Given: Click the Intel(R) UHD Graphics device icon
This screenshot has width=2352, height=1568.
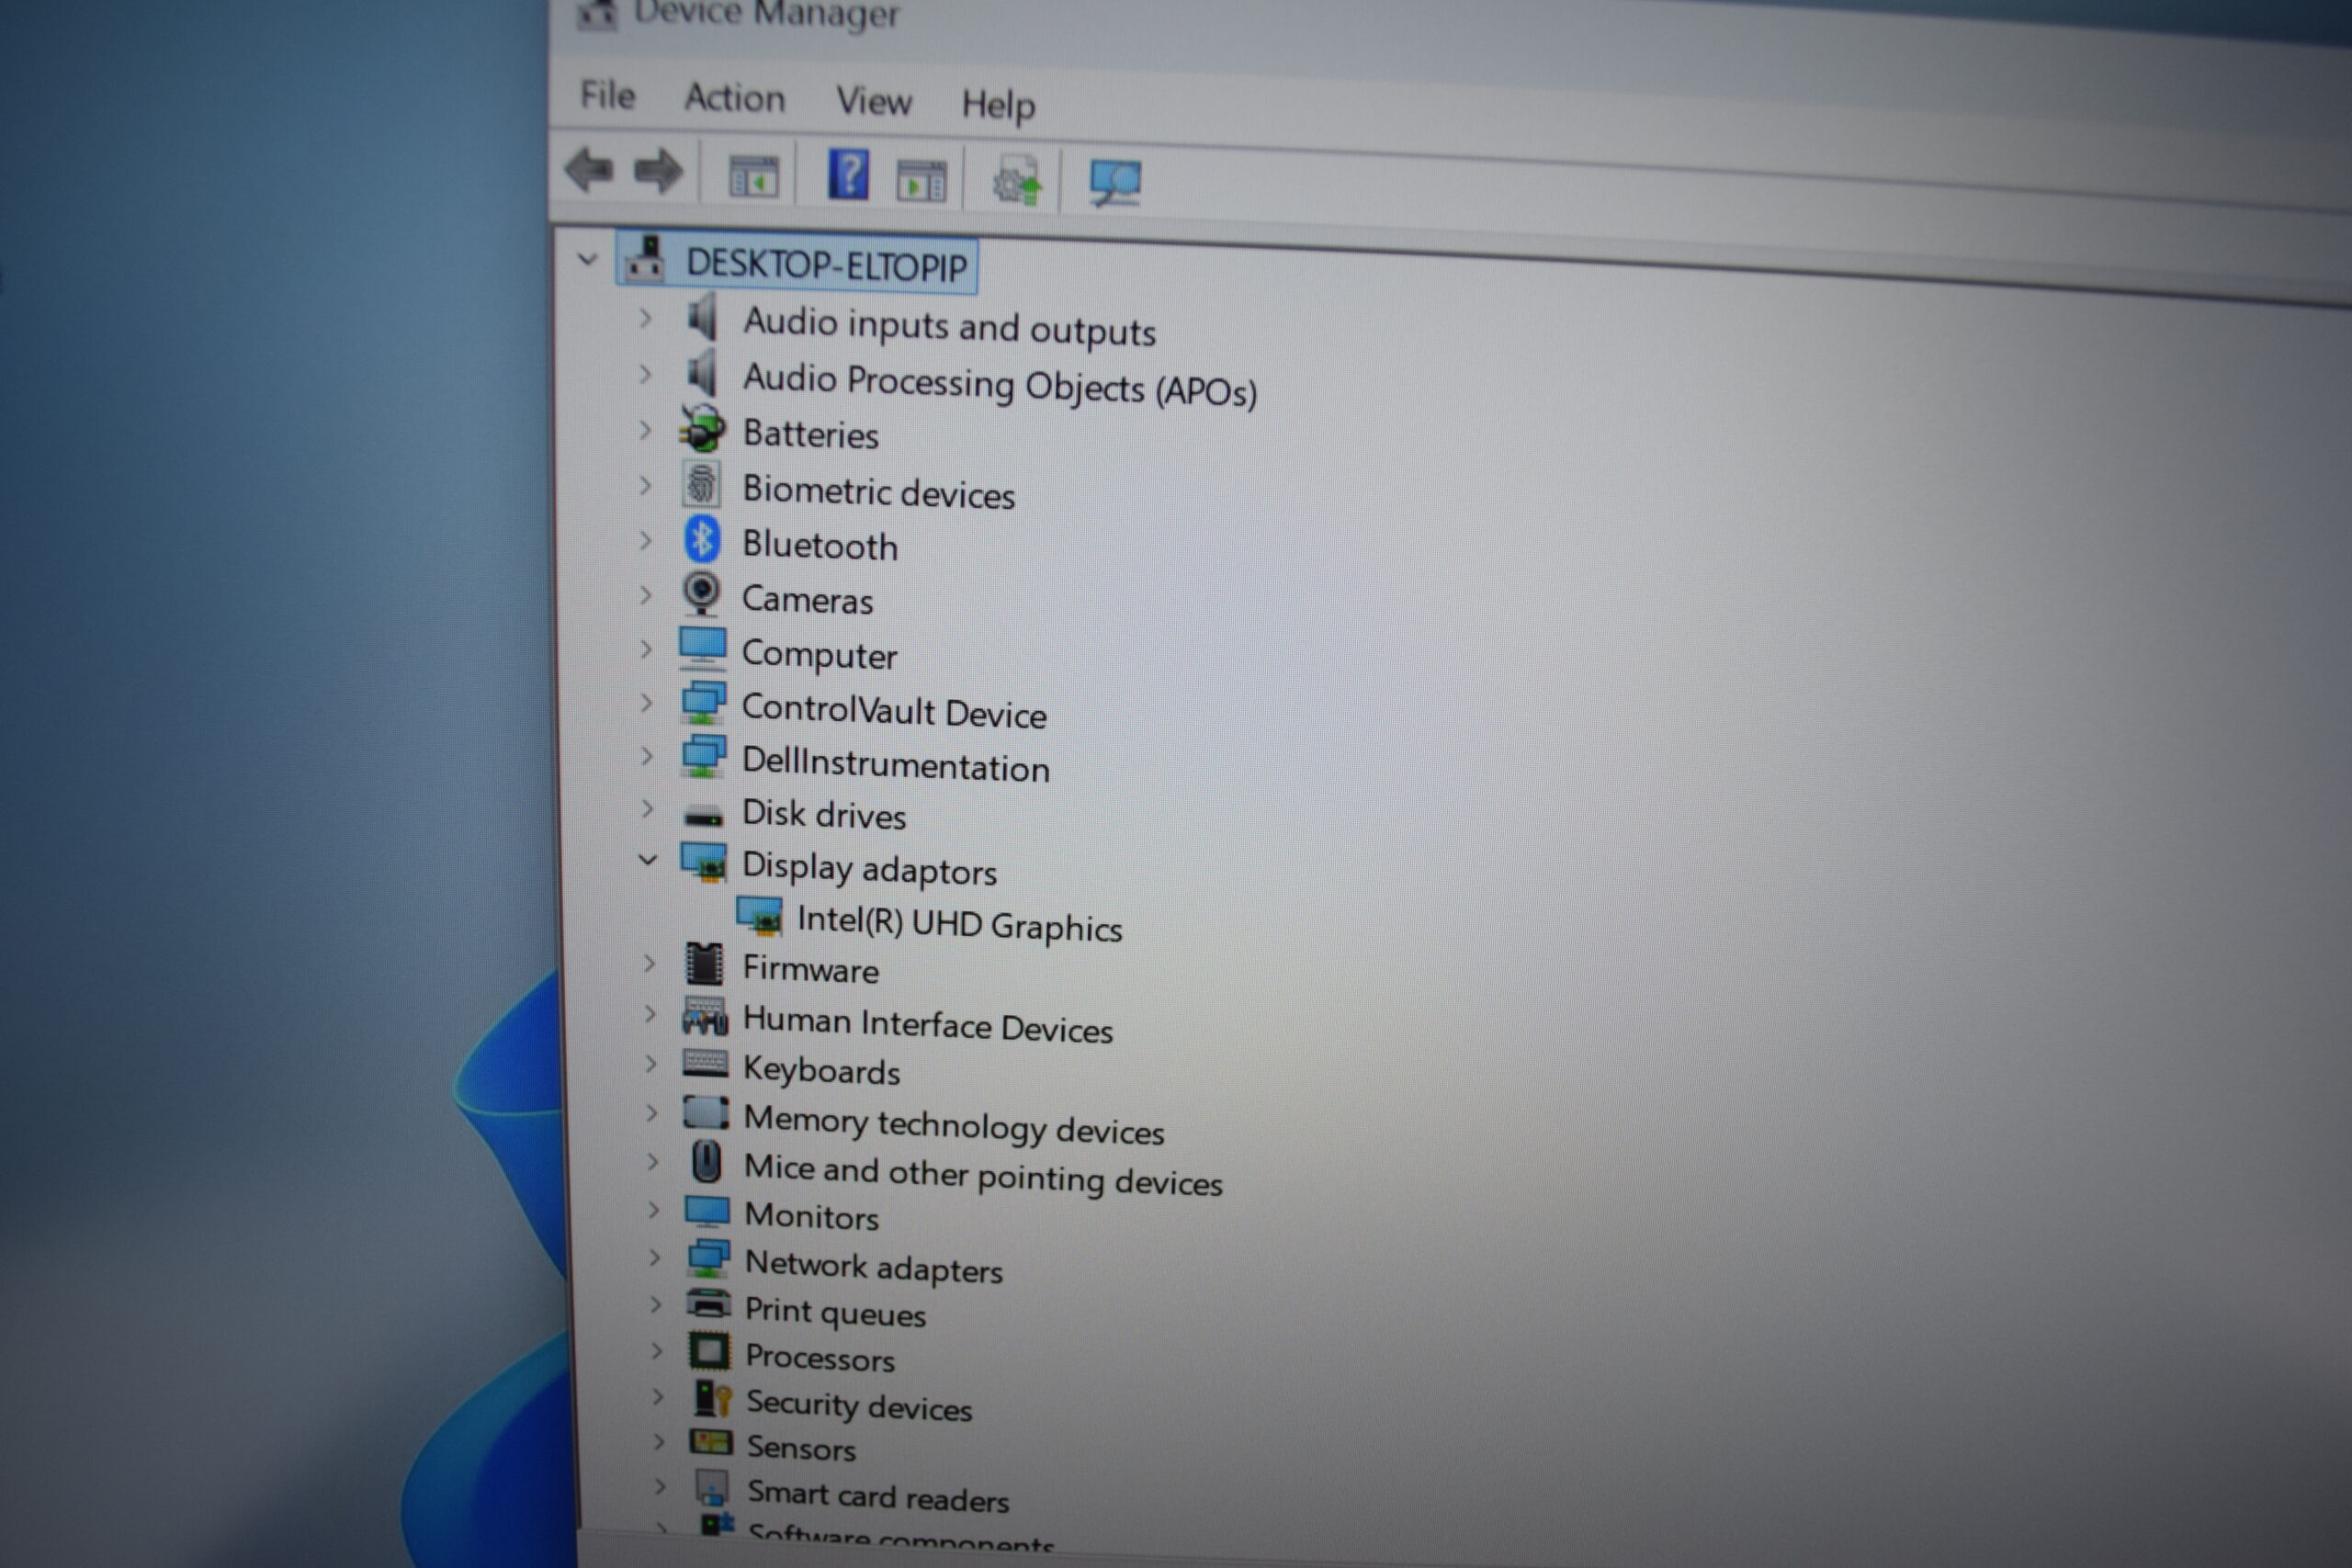Looking at the screenshot, I should coord(760,915).
